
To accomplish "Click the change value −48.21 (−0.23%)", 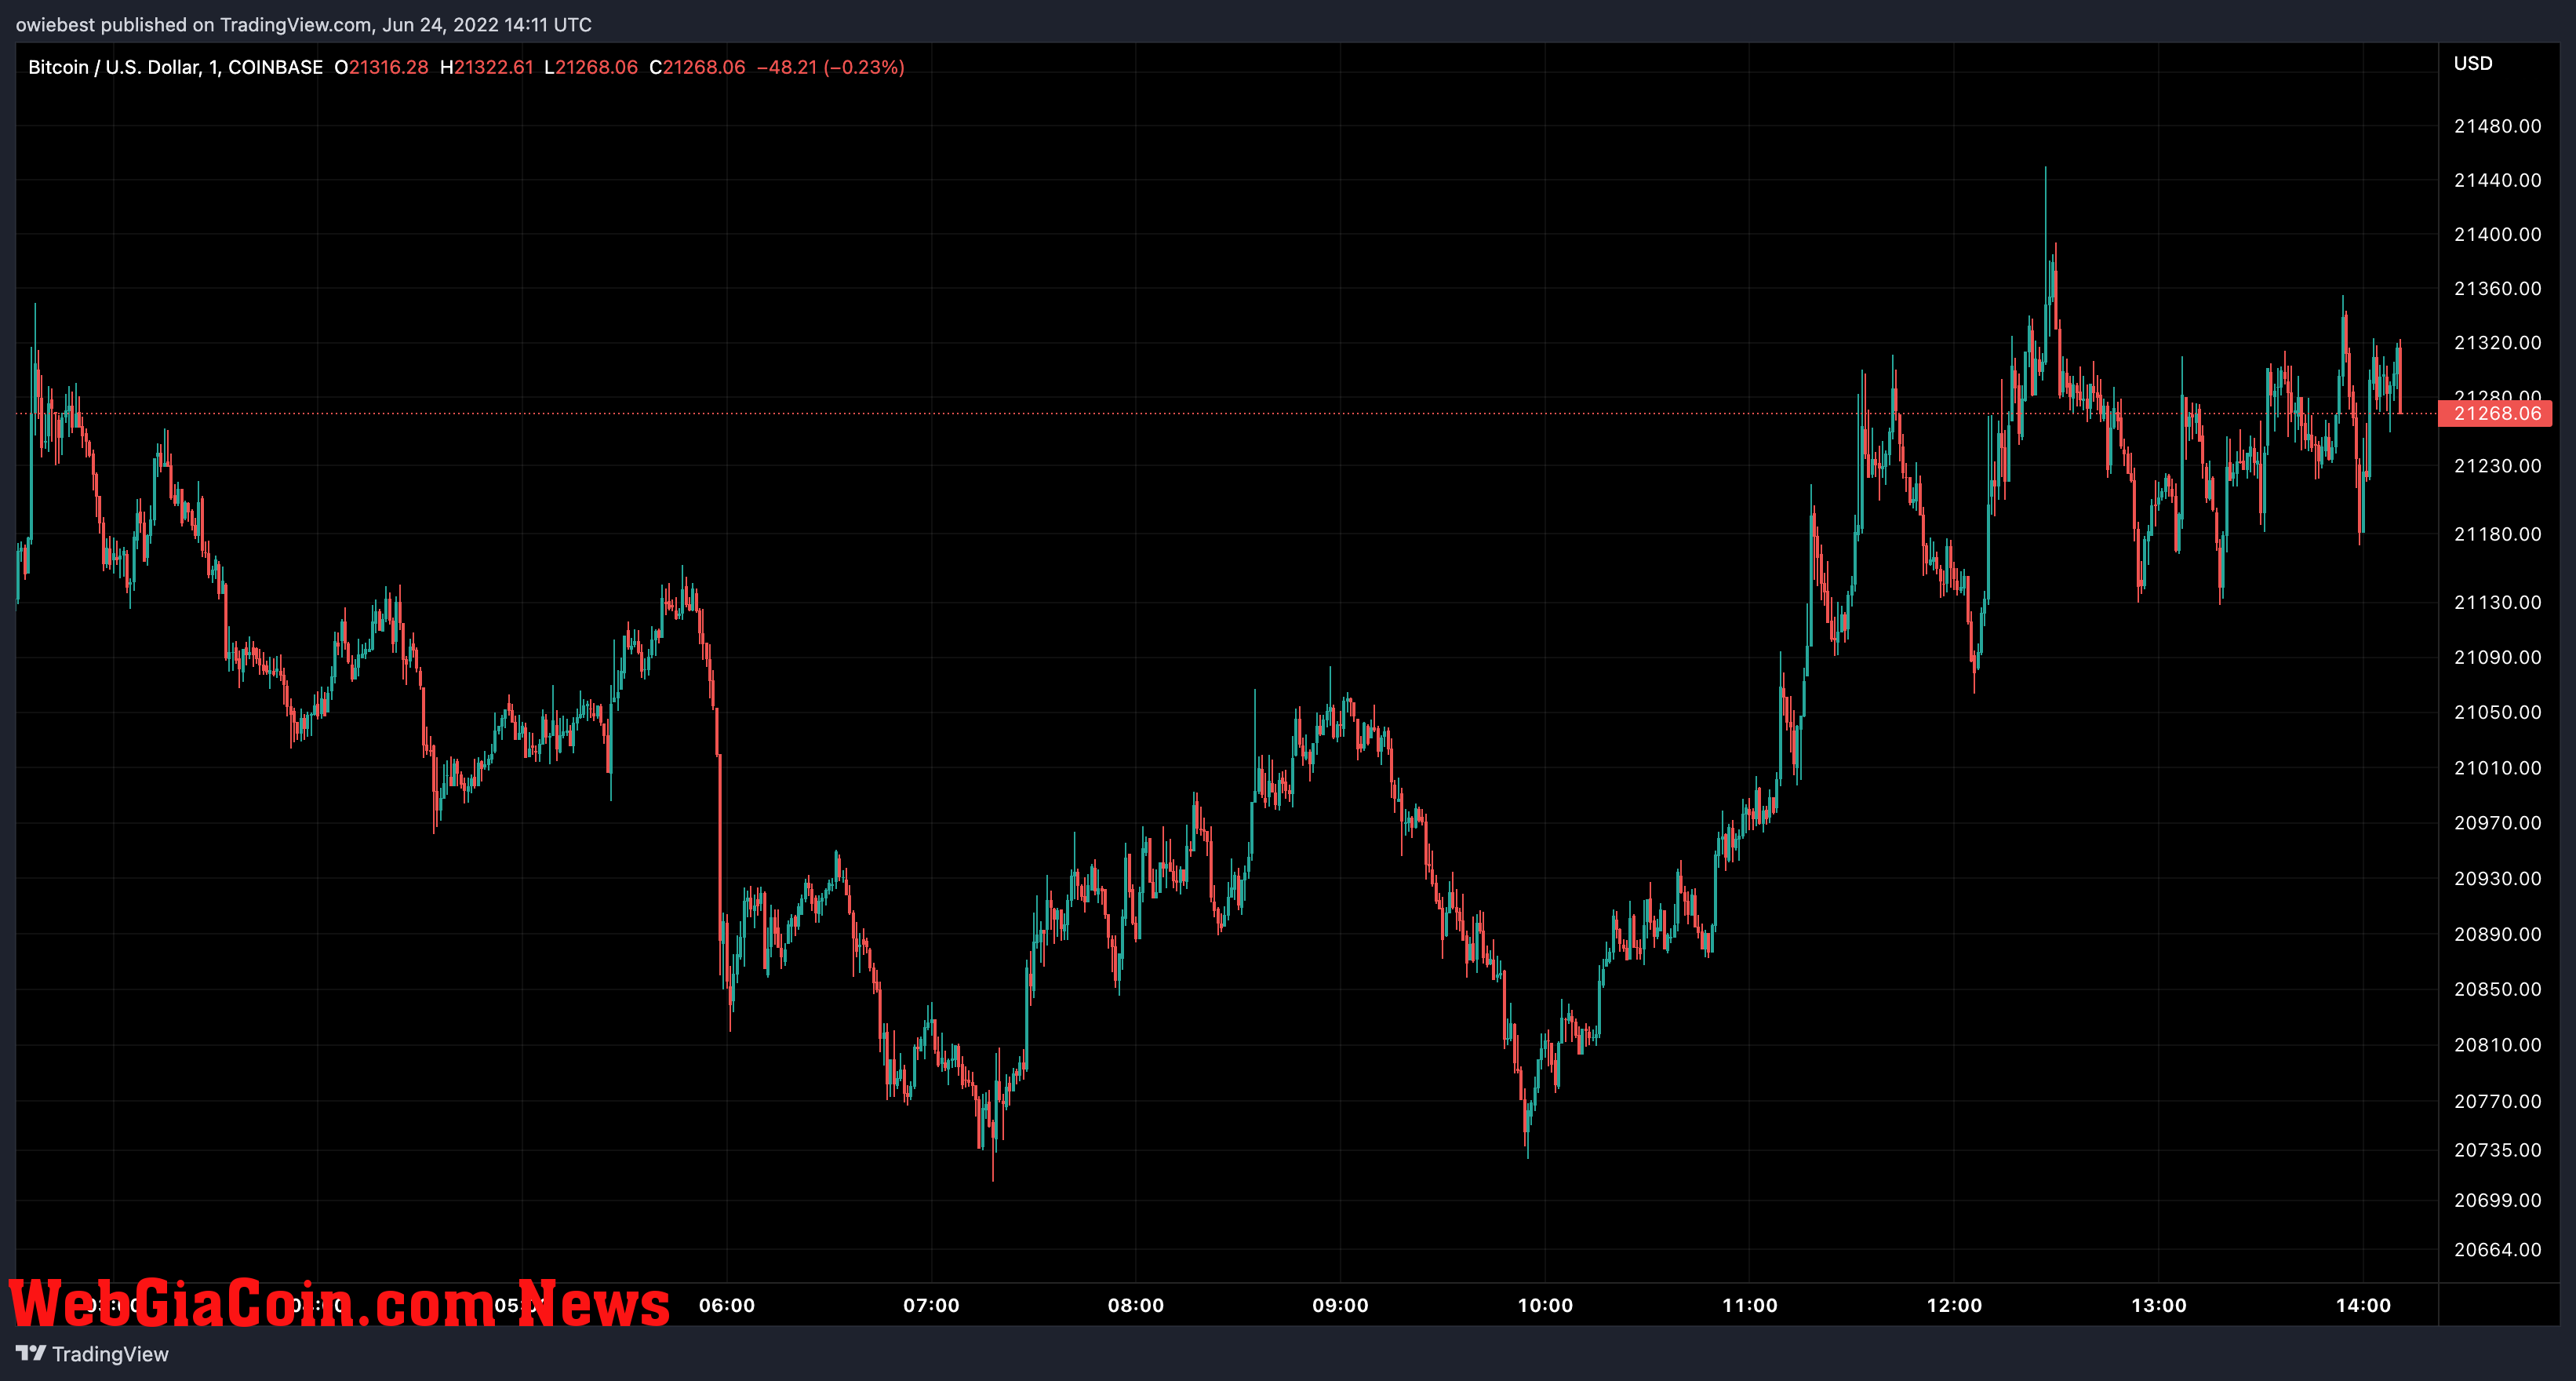I will (831, 67).
